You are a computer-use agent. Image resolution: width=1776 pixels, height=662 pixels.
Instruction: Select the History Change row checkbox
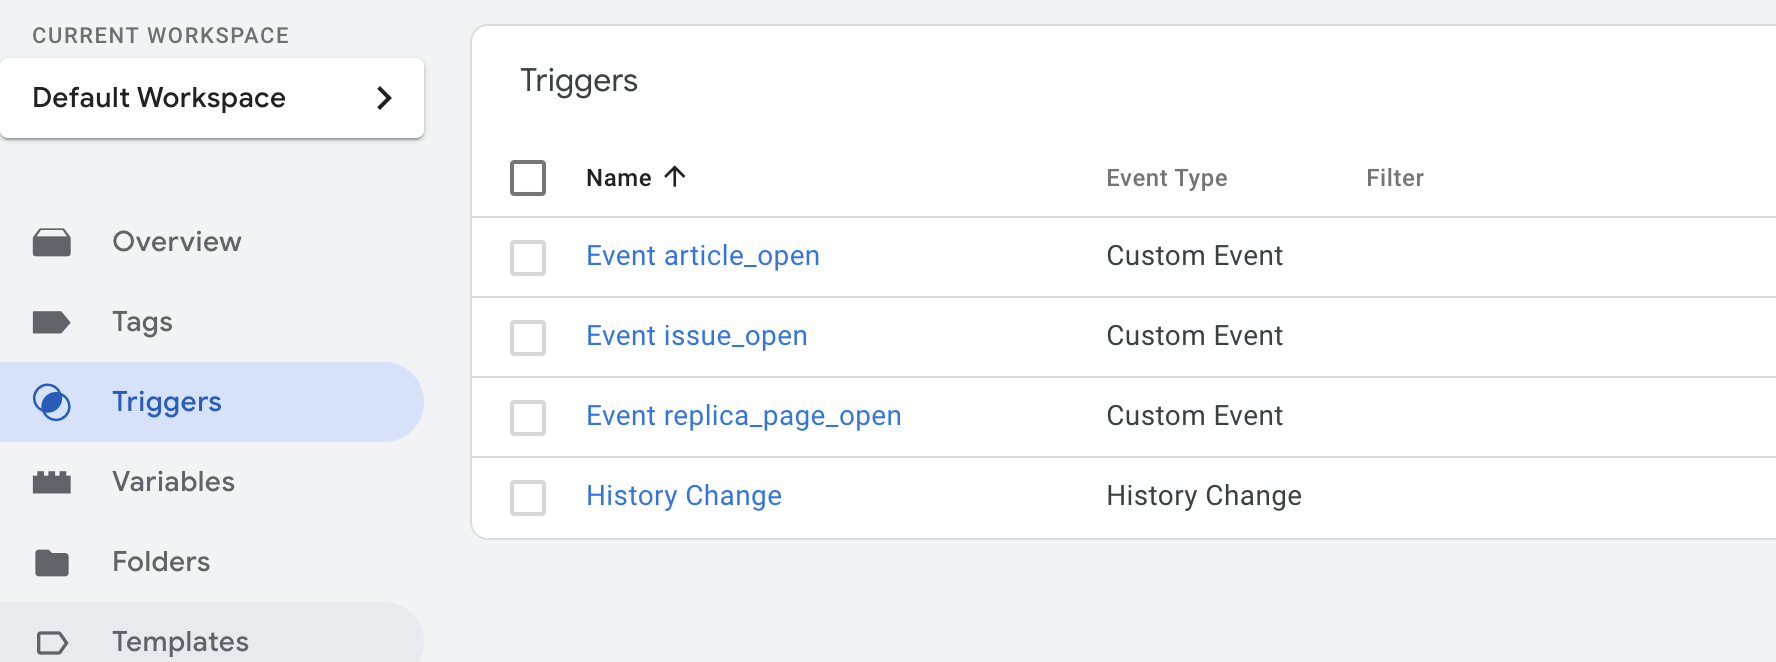(x=528, y=497)
